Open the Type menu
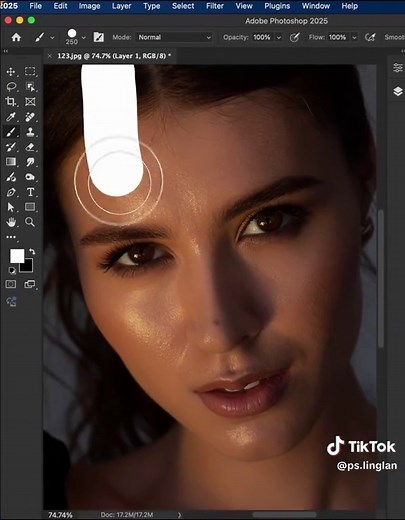The image size is (405, 520). (151, 6)
